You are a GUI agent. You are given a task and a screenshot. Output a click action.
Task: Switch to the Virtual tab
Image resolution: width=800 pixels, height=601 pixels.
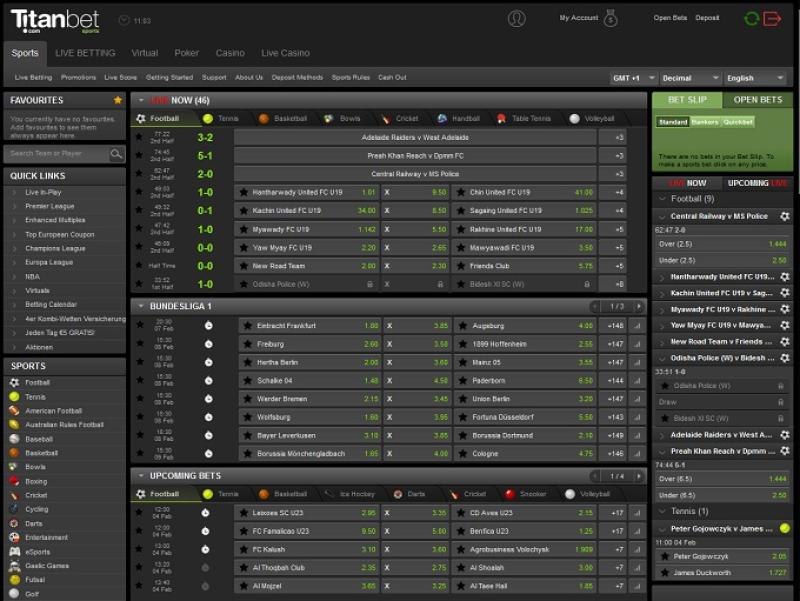pyautogui.click(x=144, y=53)
